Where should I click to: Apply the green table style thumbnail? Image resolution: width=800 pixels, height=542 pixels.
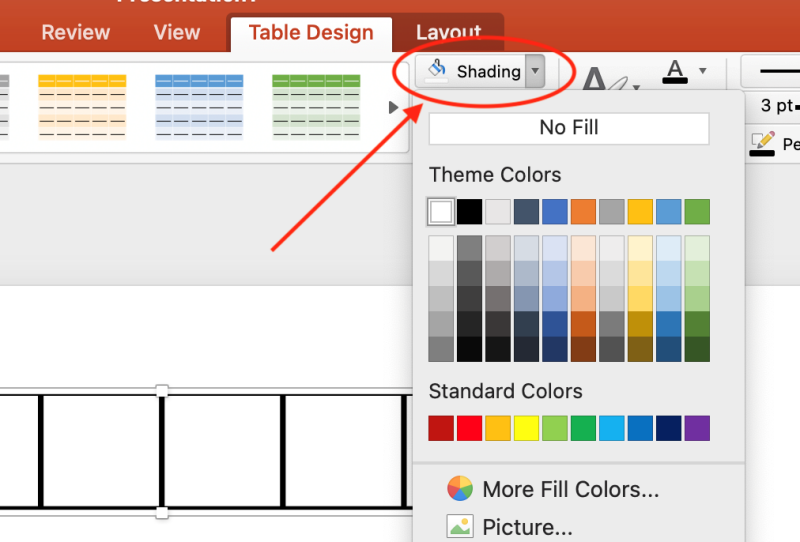316,105
